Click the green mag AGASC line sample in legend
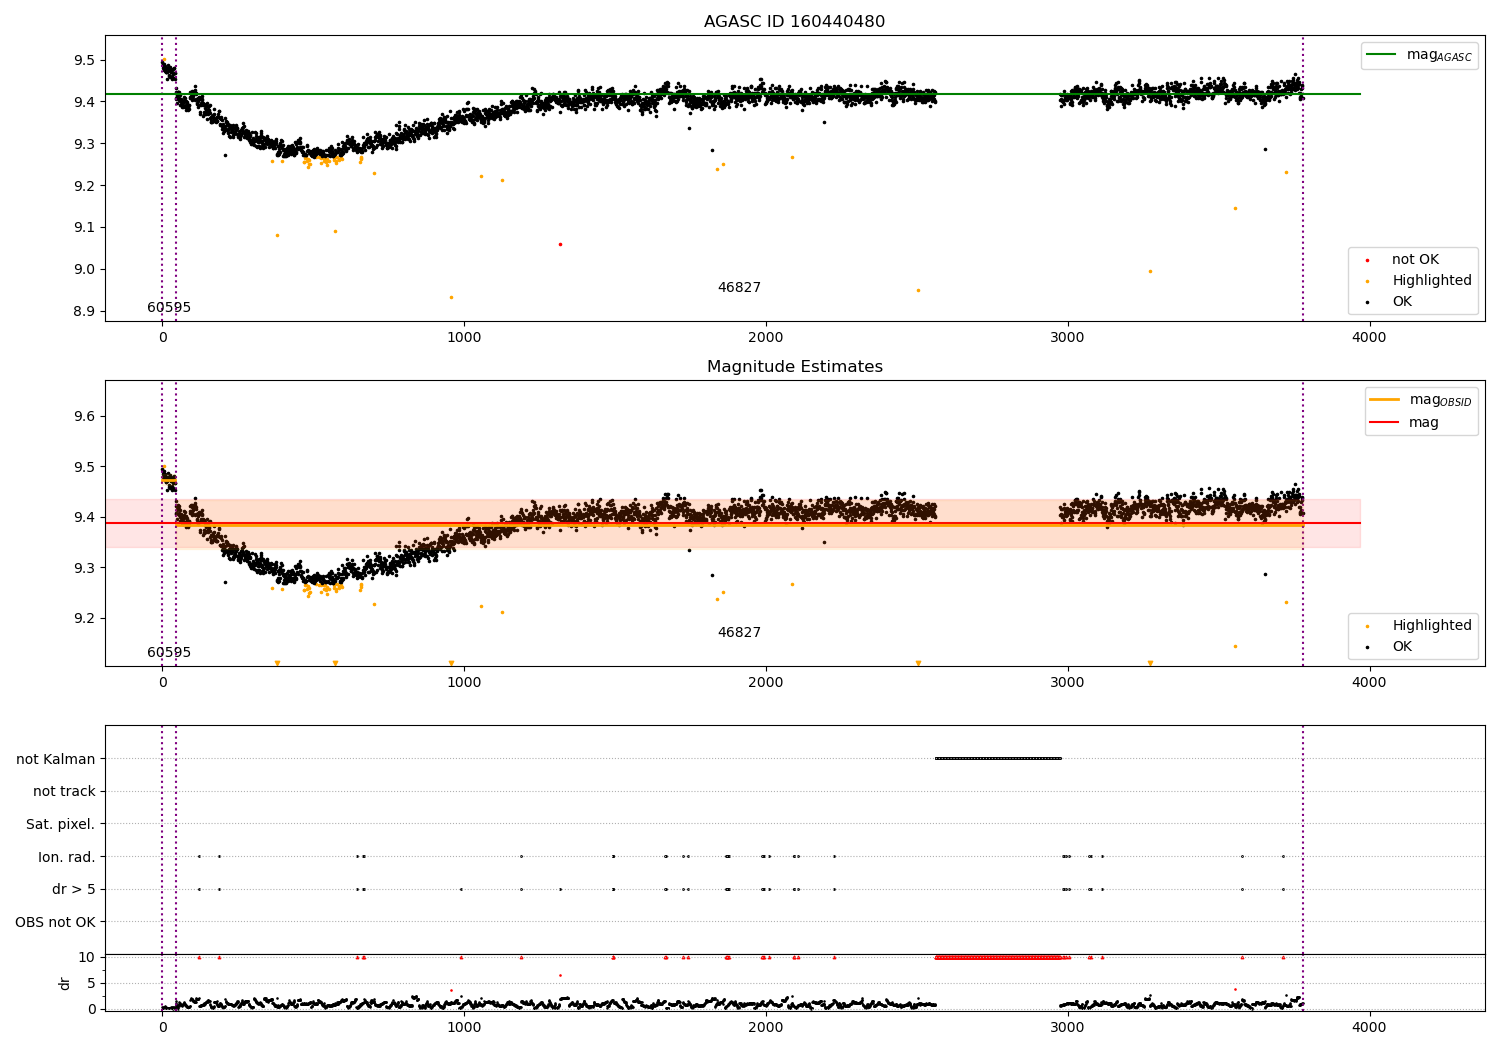 tap(1382, 55)
